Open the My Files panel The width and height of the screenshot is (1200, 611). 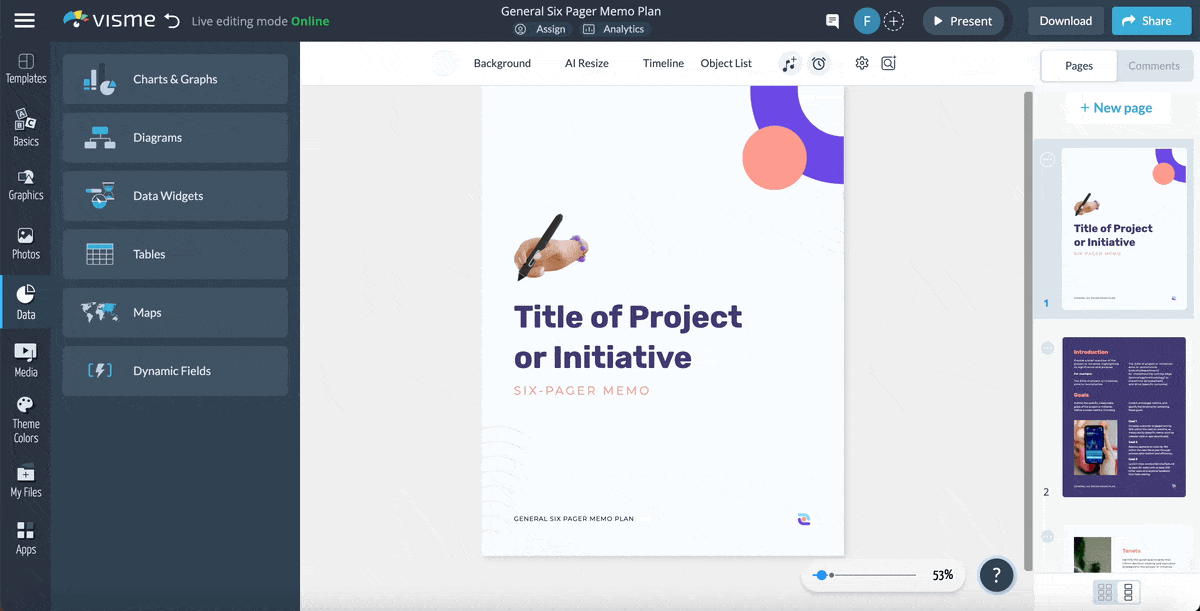[x=26, y=480]
